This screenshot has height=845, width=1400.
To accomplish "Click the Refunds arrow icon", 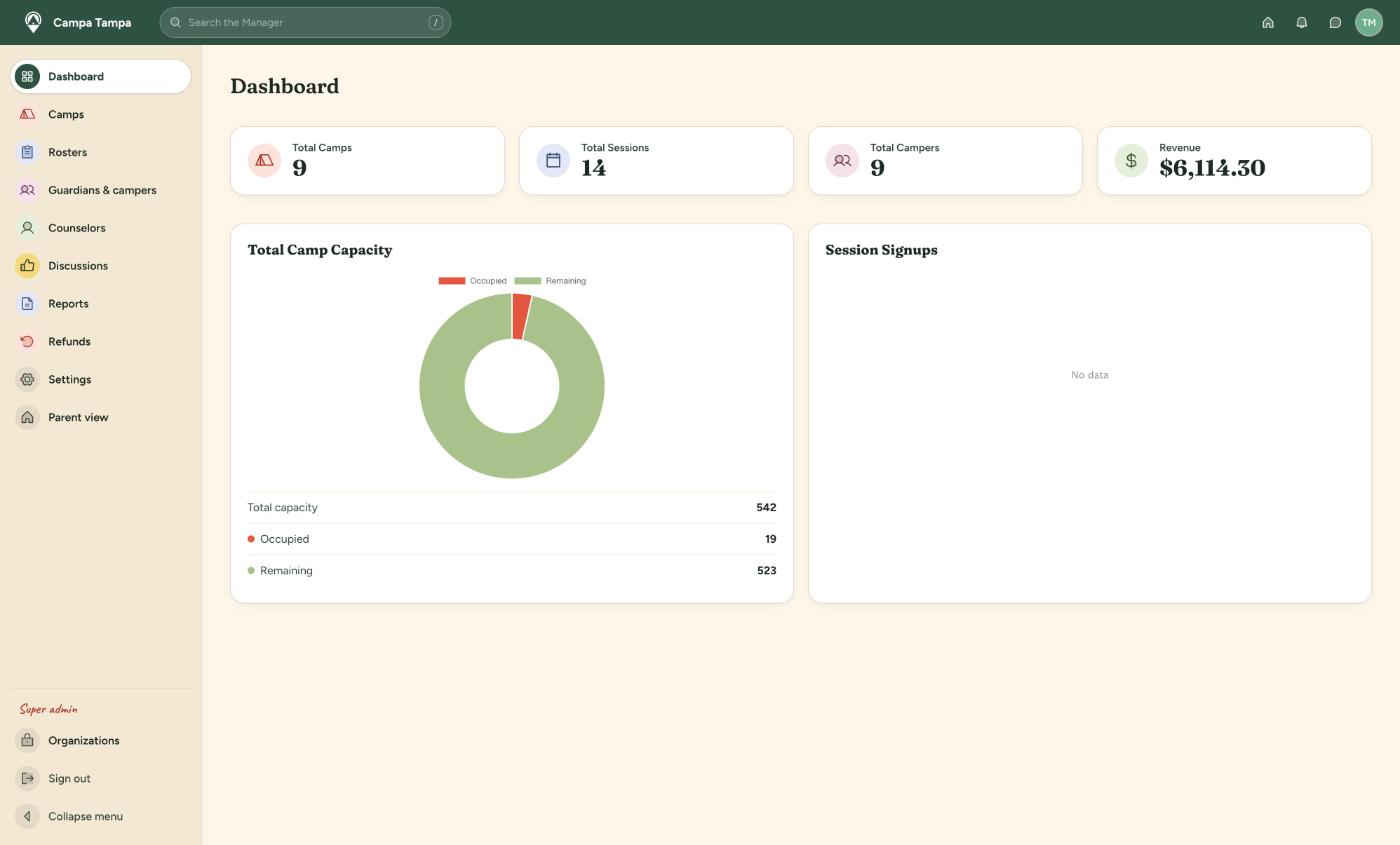I will tap(27, 342).
